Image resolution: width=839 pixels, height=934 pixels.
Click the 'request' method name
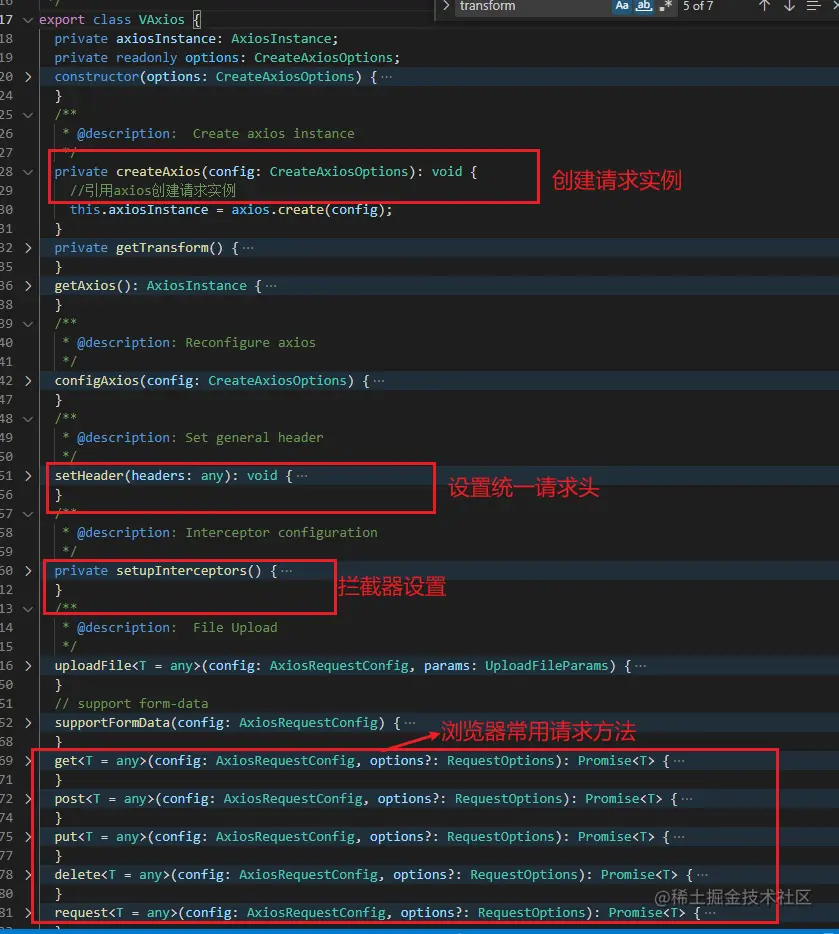pos(81,913)
